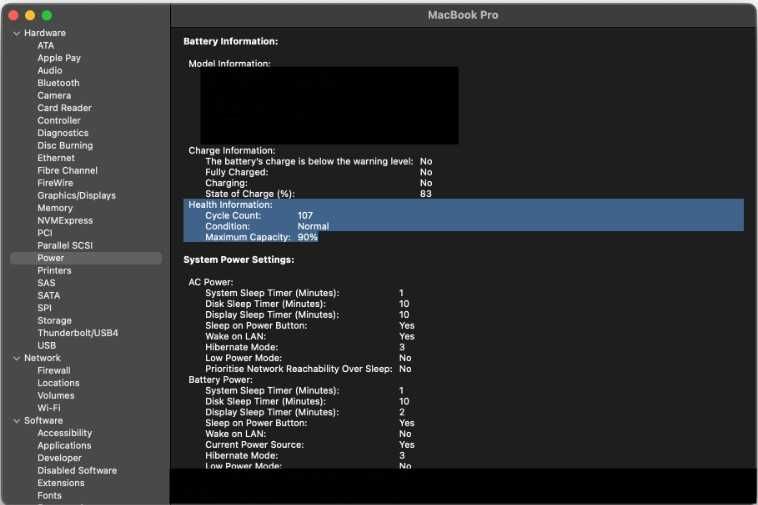The height and width of the screenshot is (505, 758).
Task: Open the Camera entry
Action: click(x=54, y=96)
